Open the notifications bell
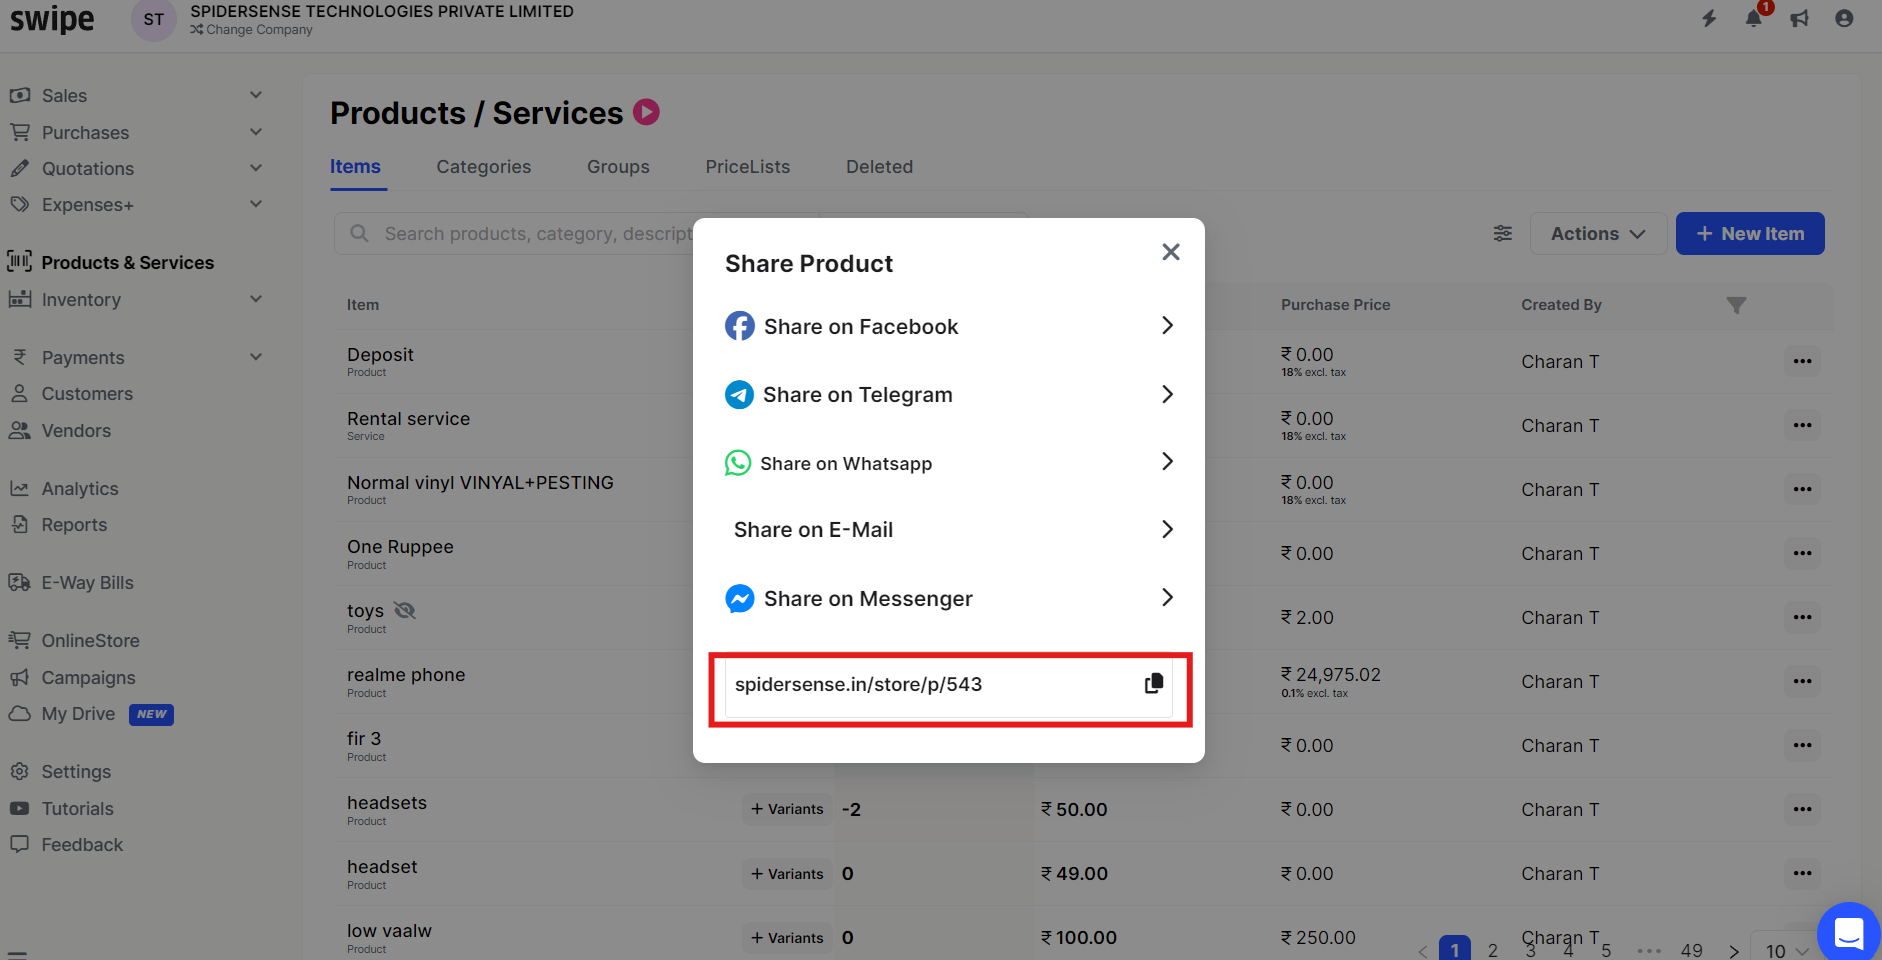The height and width of the screenshot is (960, 1882). coord(1754,18)
